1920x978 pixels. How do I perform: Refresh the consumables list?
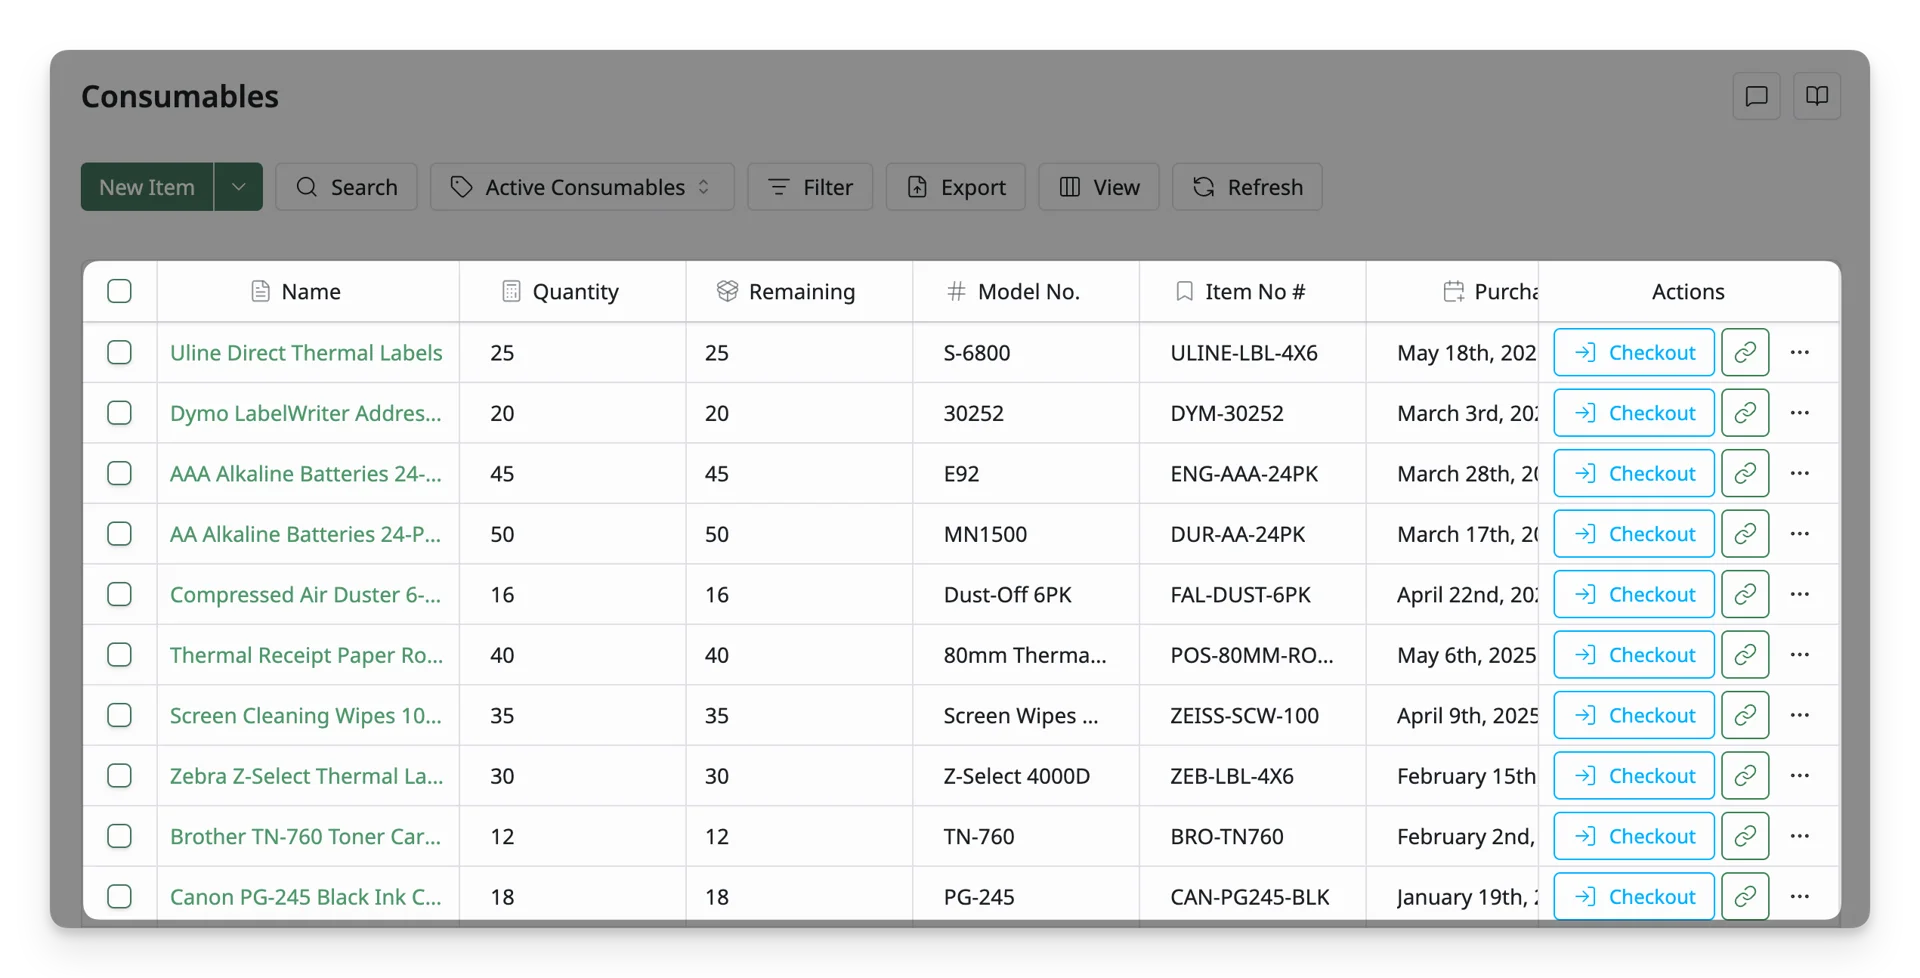click(x=1247, y=187)
